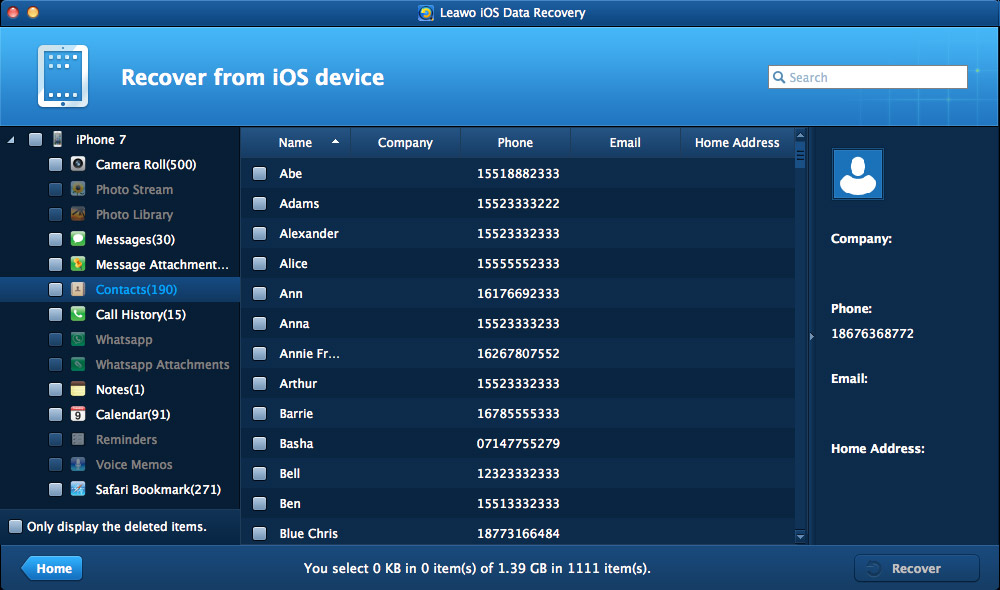
Task: Select the Phone column header
Action: (x=515, y=143)
